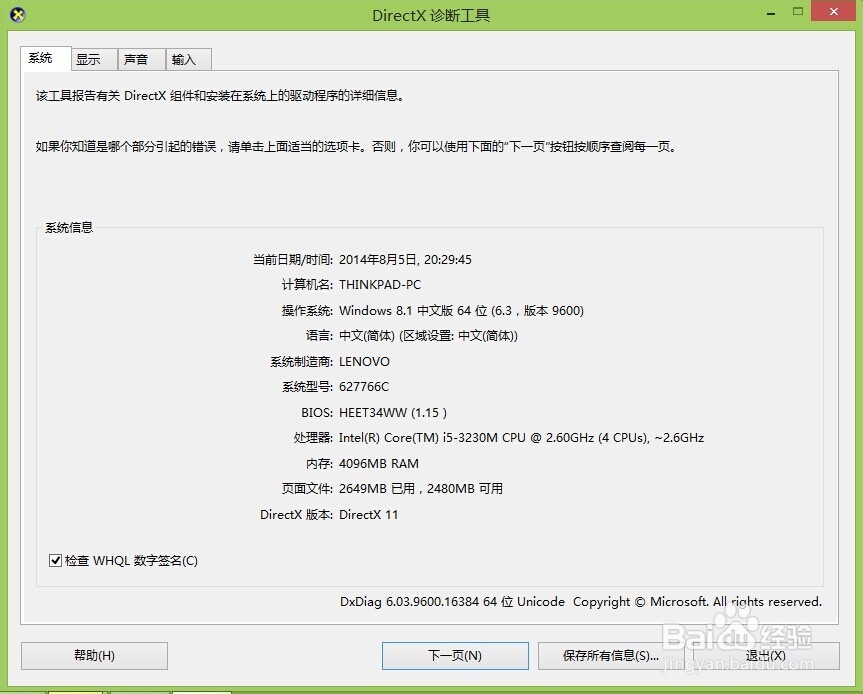Maximize the DirectX diagnostic window

tap(798, 12)
